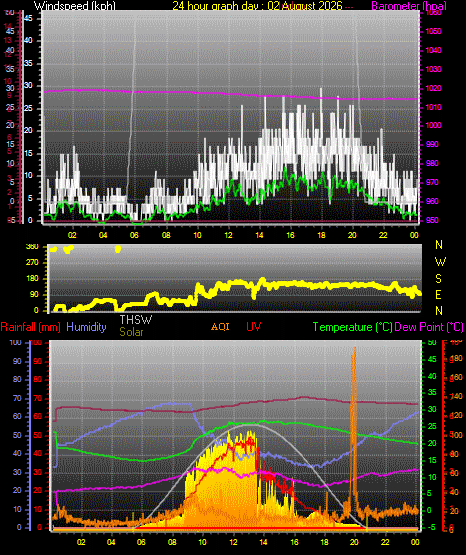466x555 pixels.
Task: Click the top "N" compass label
Action: click(439, 245)
